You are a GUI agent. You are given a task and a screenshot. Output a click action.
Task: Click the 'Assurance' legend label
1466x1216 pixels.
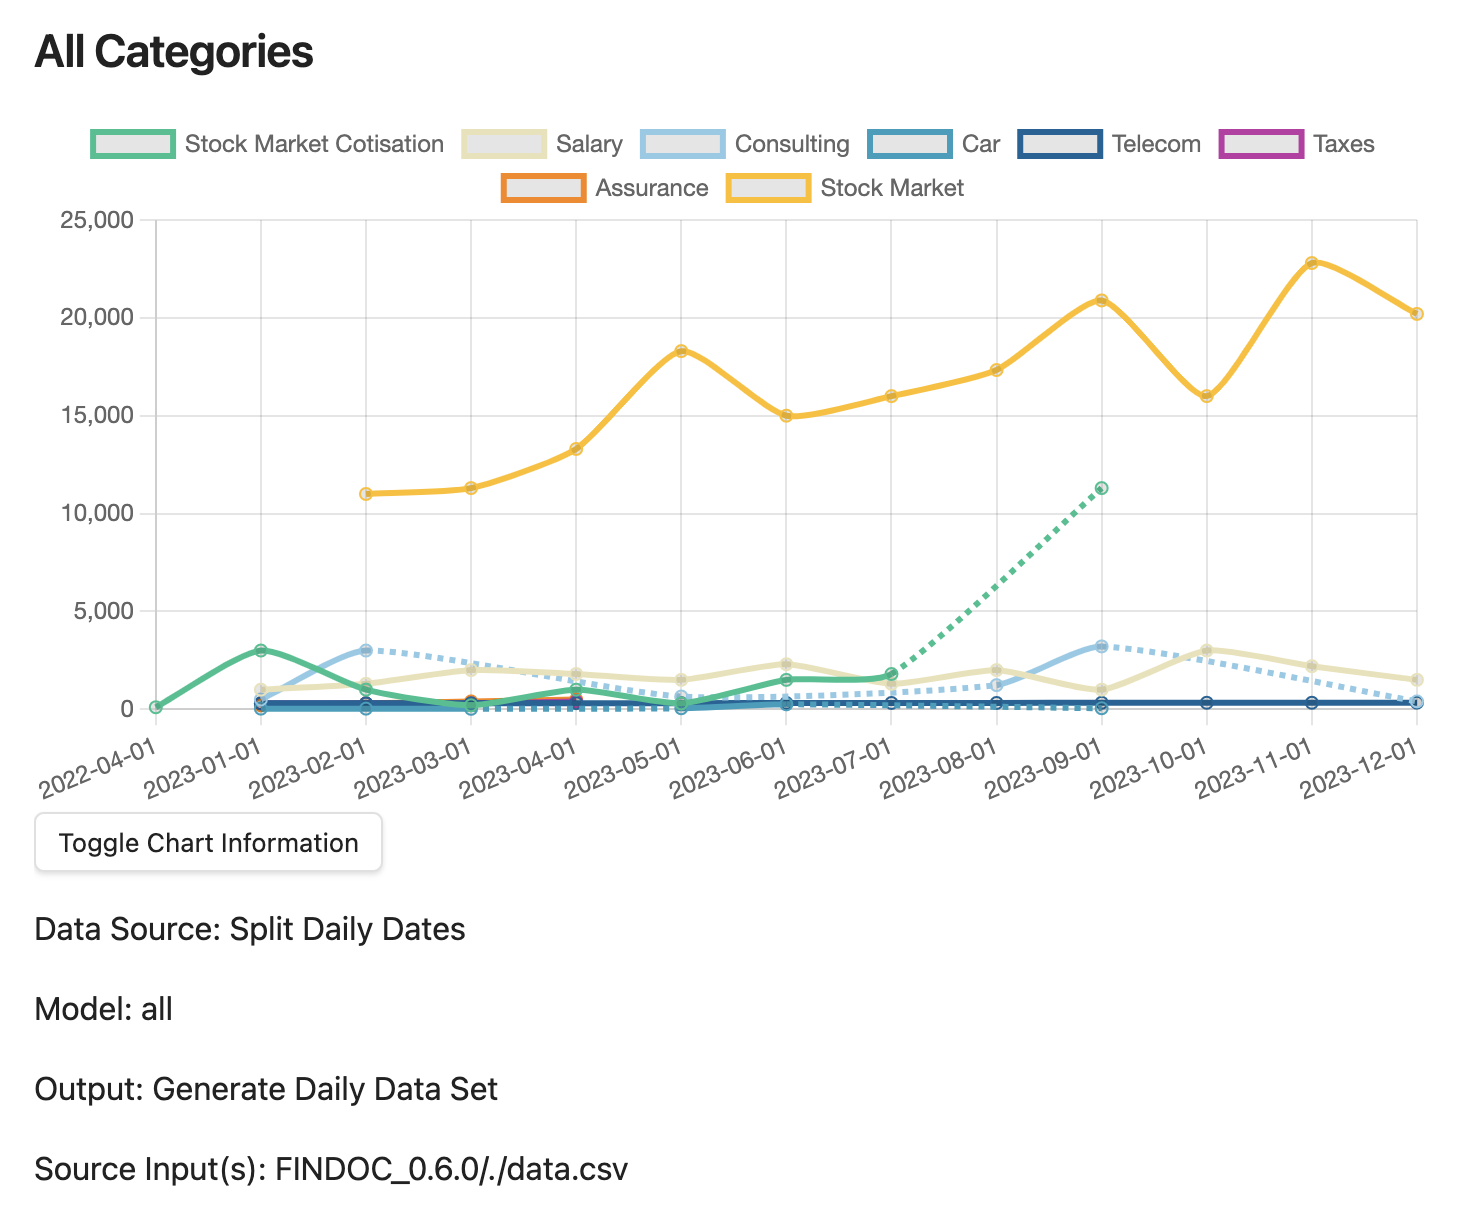pyautogui.click(x=652, y=188)
